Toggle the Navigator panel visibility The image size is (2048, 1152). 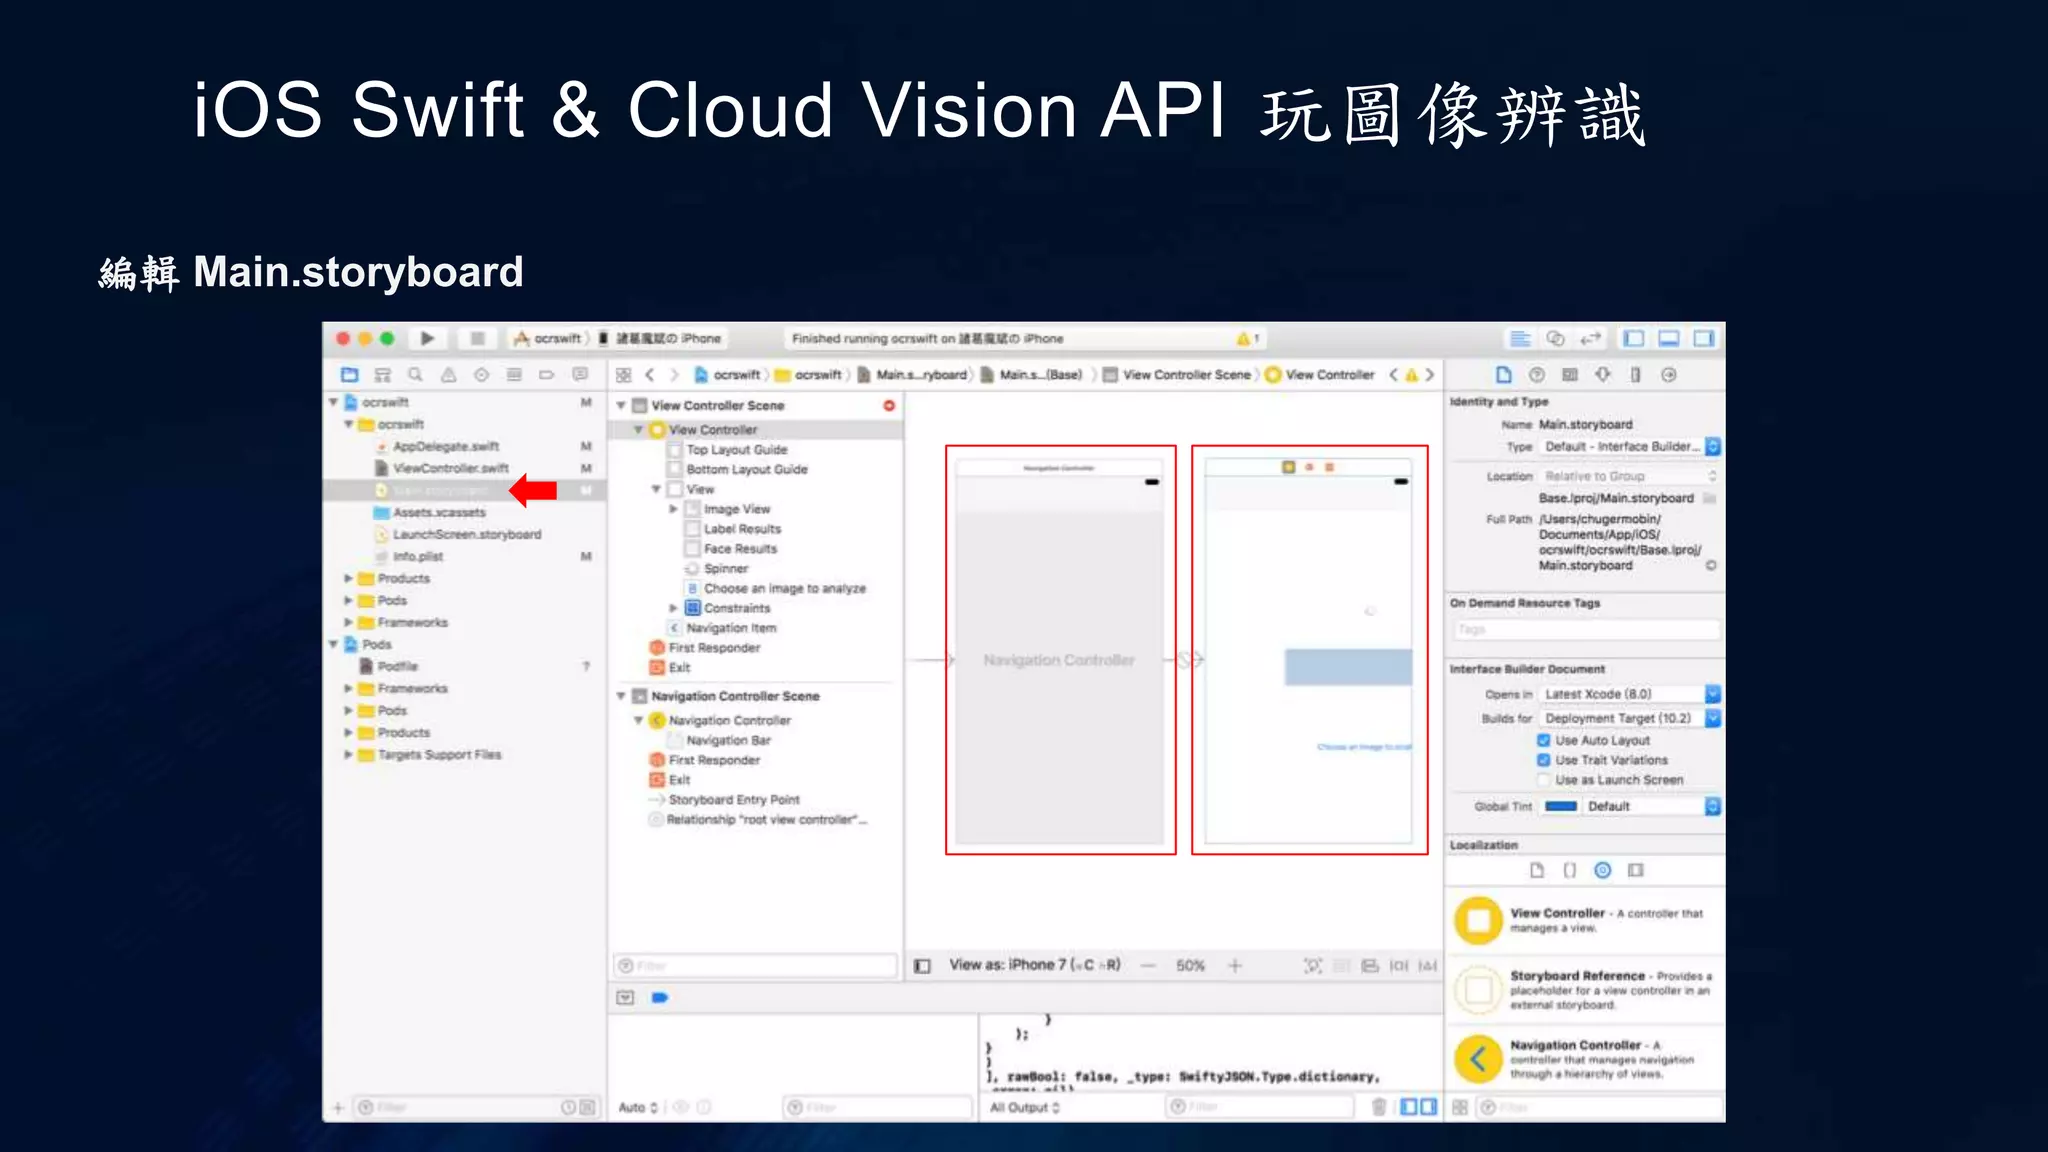(1634, 338)
